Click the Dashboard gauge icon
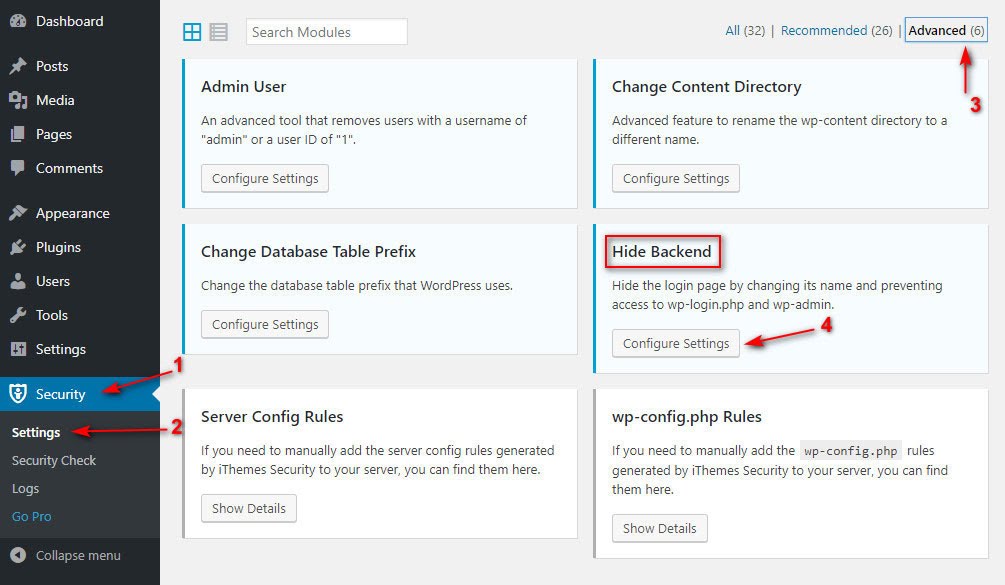The height and width of the screenshot is (585, 1005). coord(18,21)
